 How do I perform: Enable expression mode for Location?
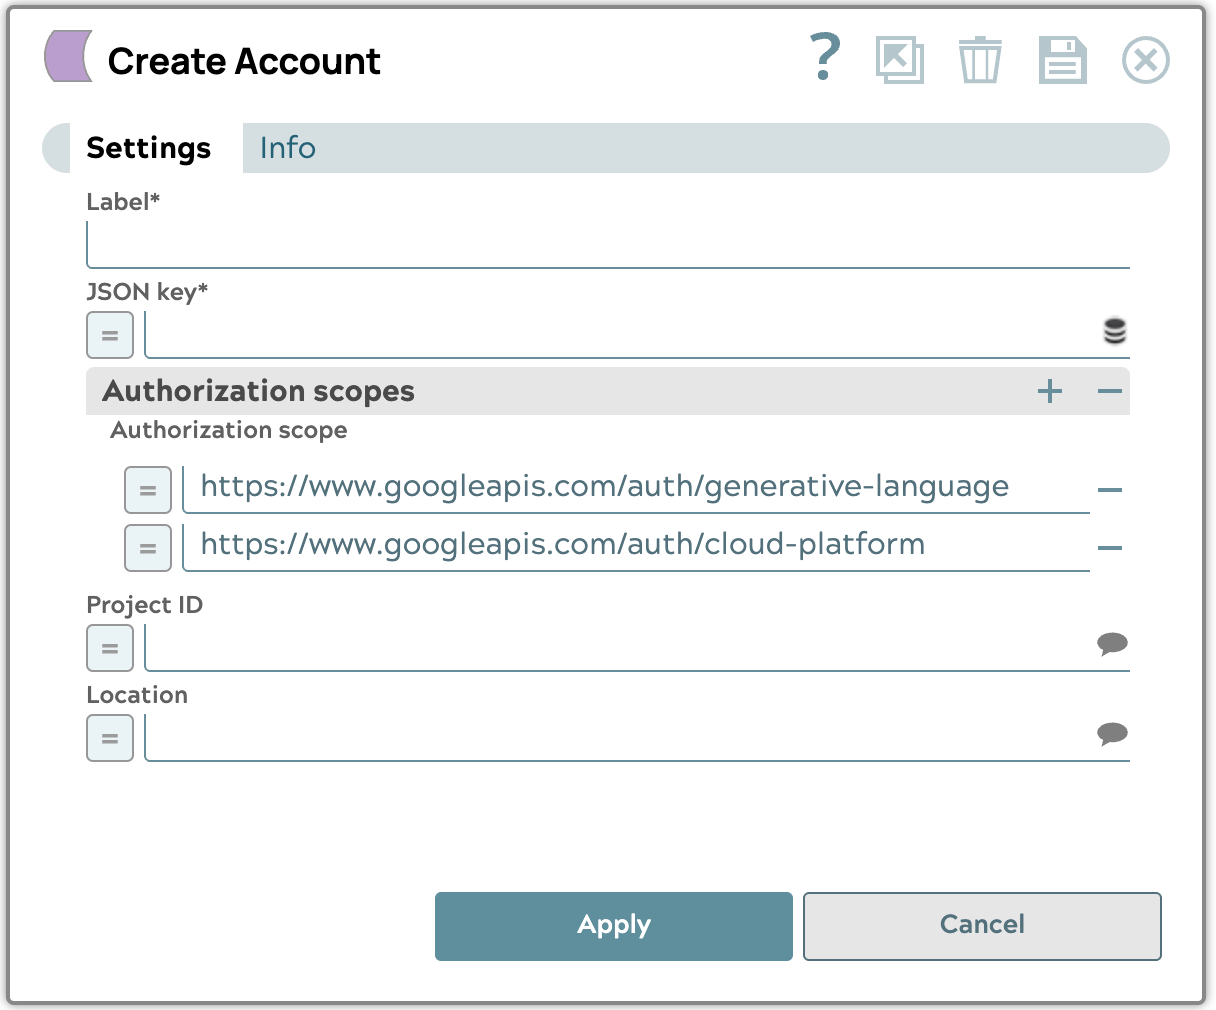click(x=110, y=738)
